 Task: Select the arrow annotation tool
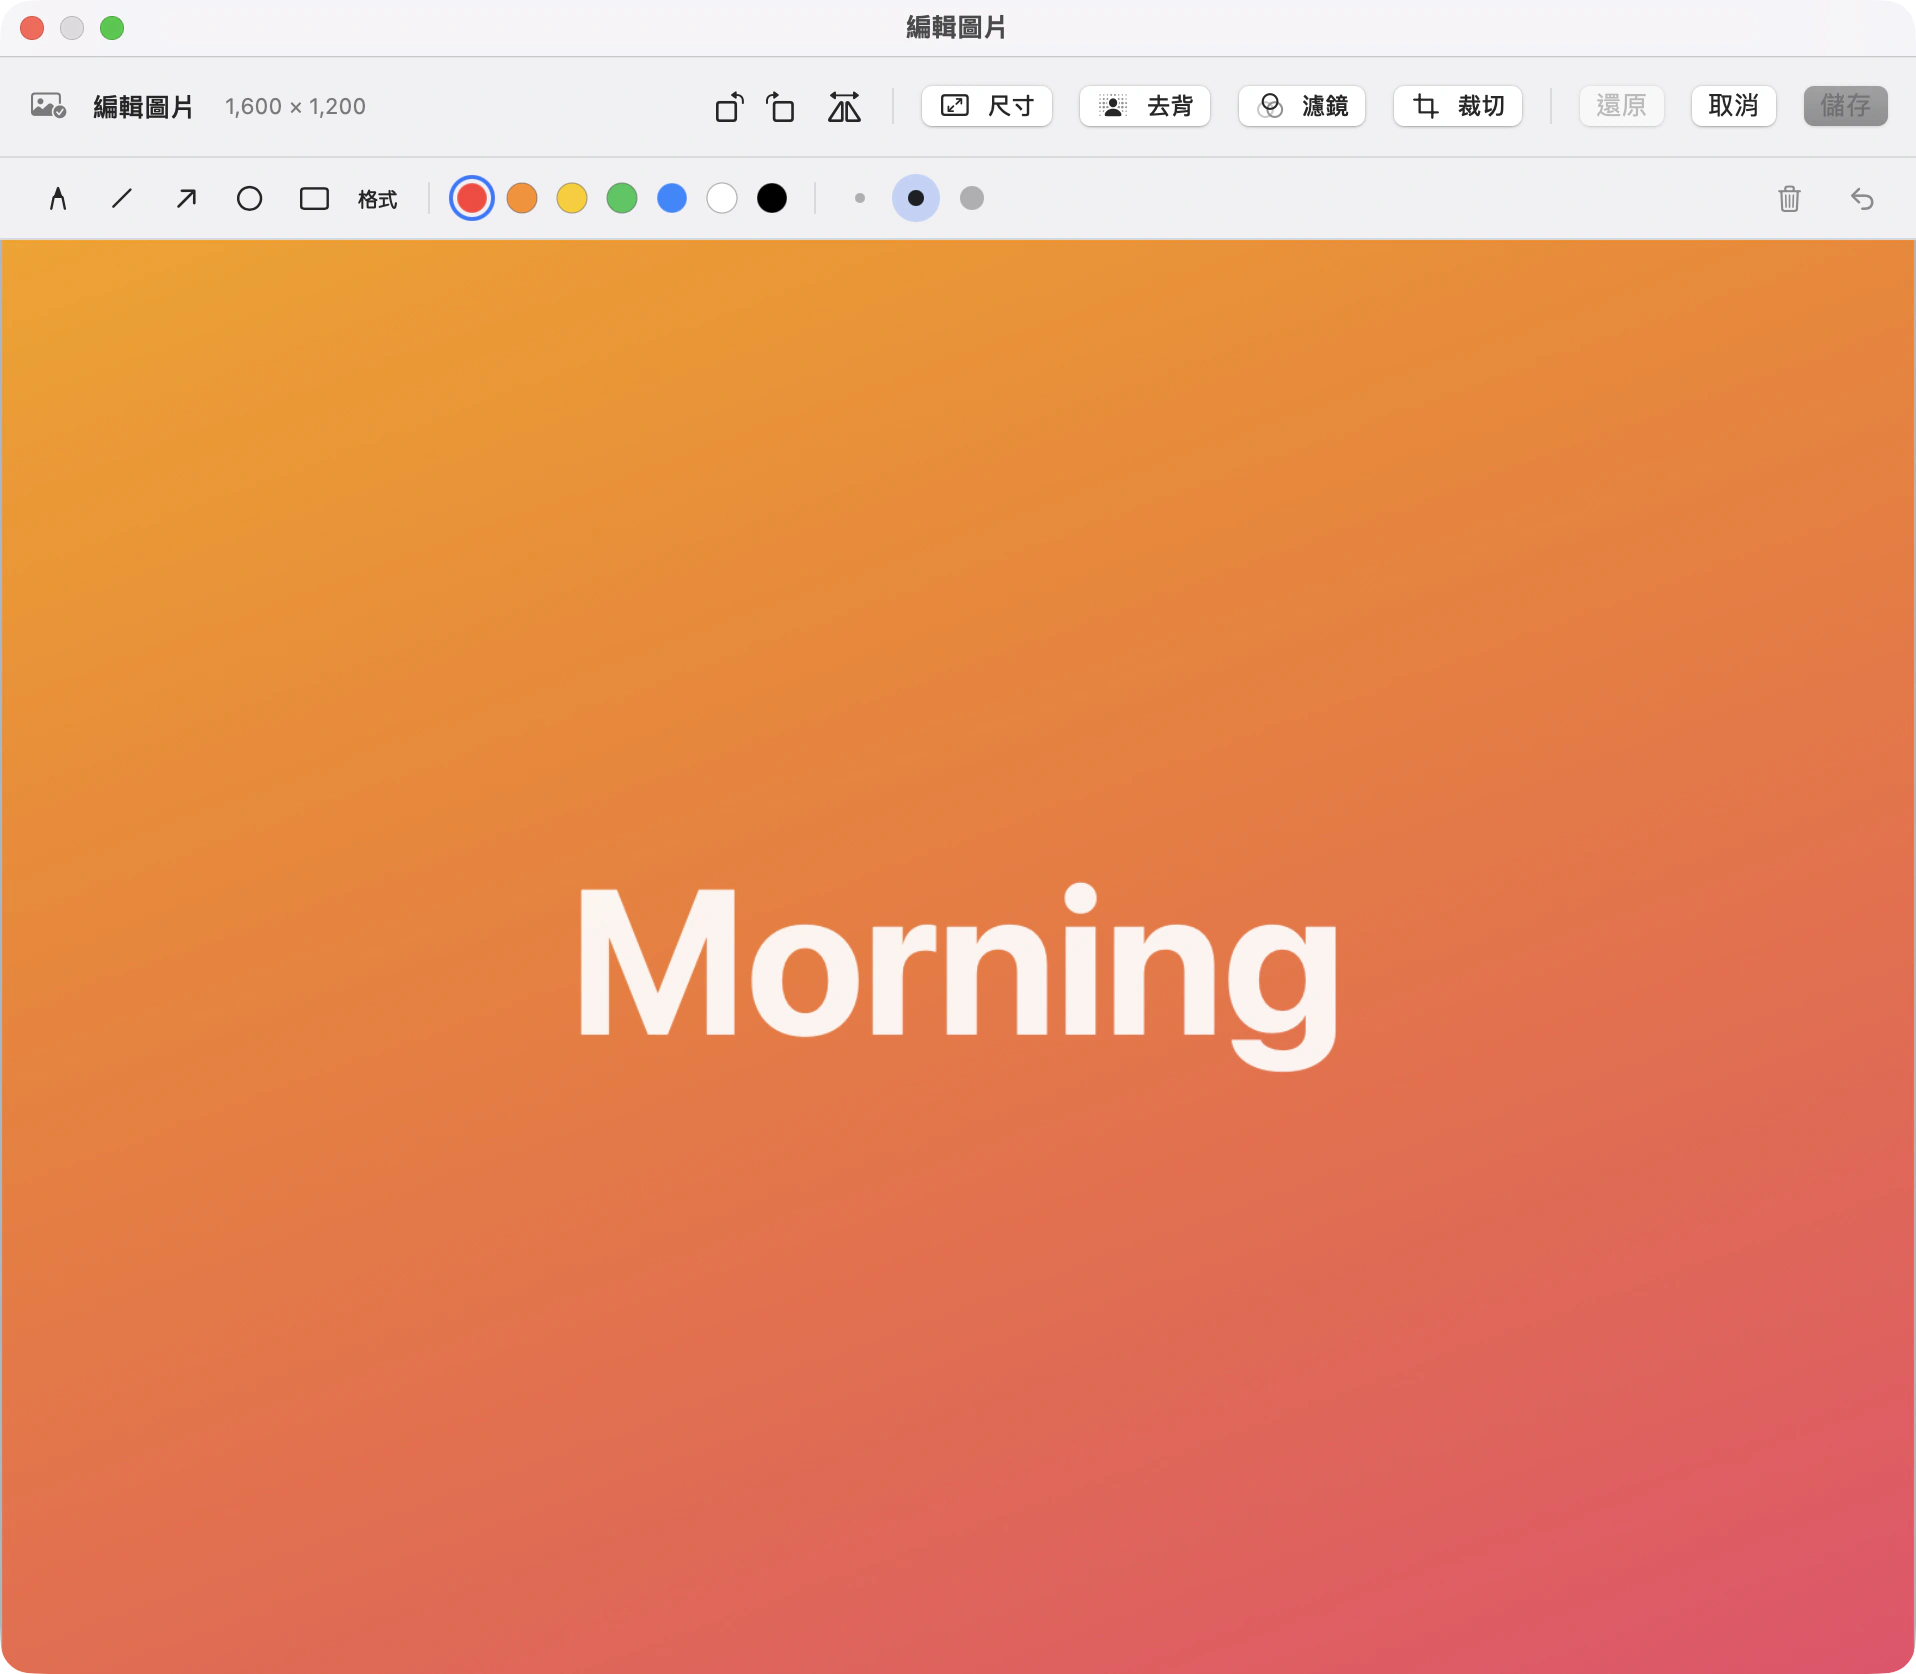186,199
